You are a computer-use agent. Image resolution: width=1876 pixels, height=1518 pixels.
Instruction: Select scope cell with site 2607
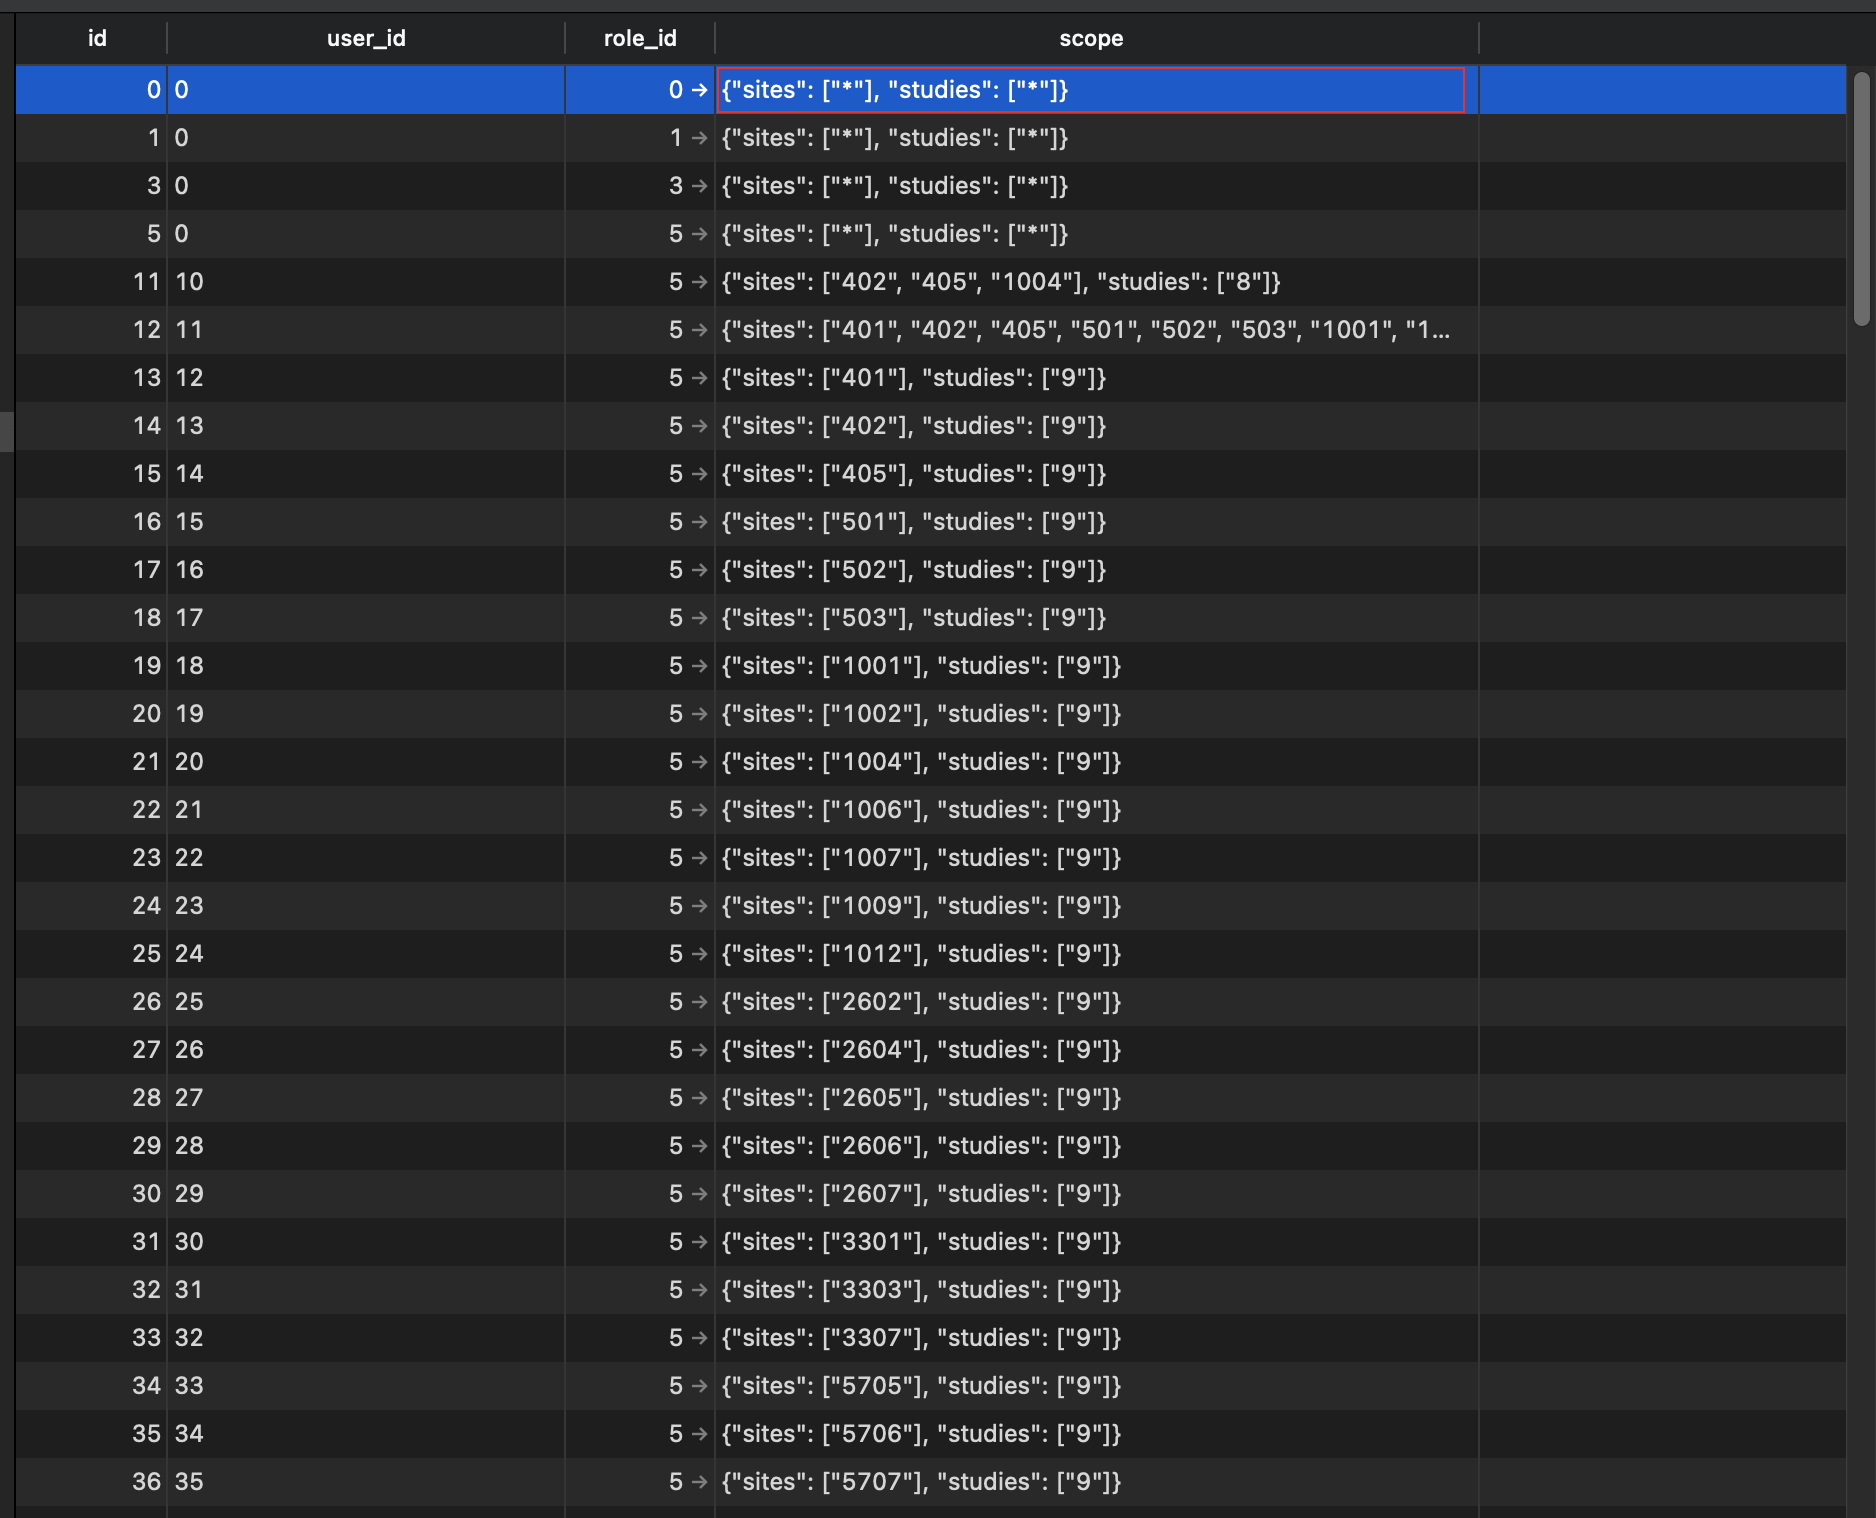tap(1097, 1194)
